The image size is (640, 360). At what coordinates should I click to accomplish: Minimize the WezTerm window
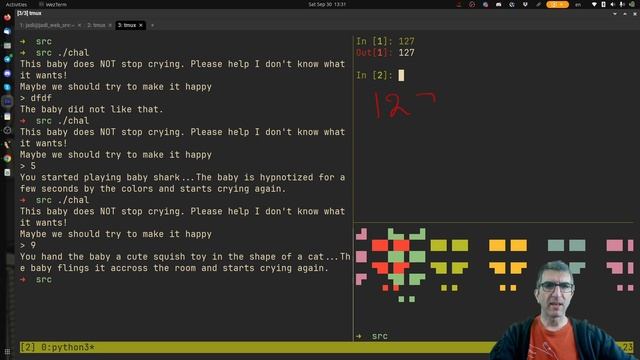pos(615,13)
